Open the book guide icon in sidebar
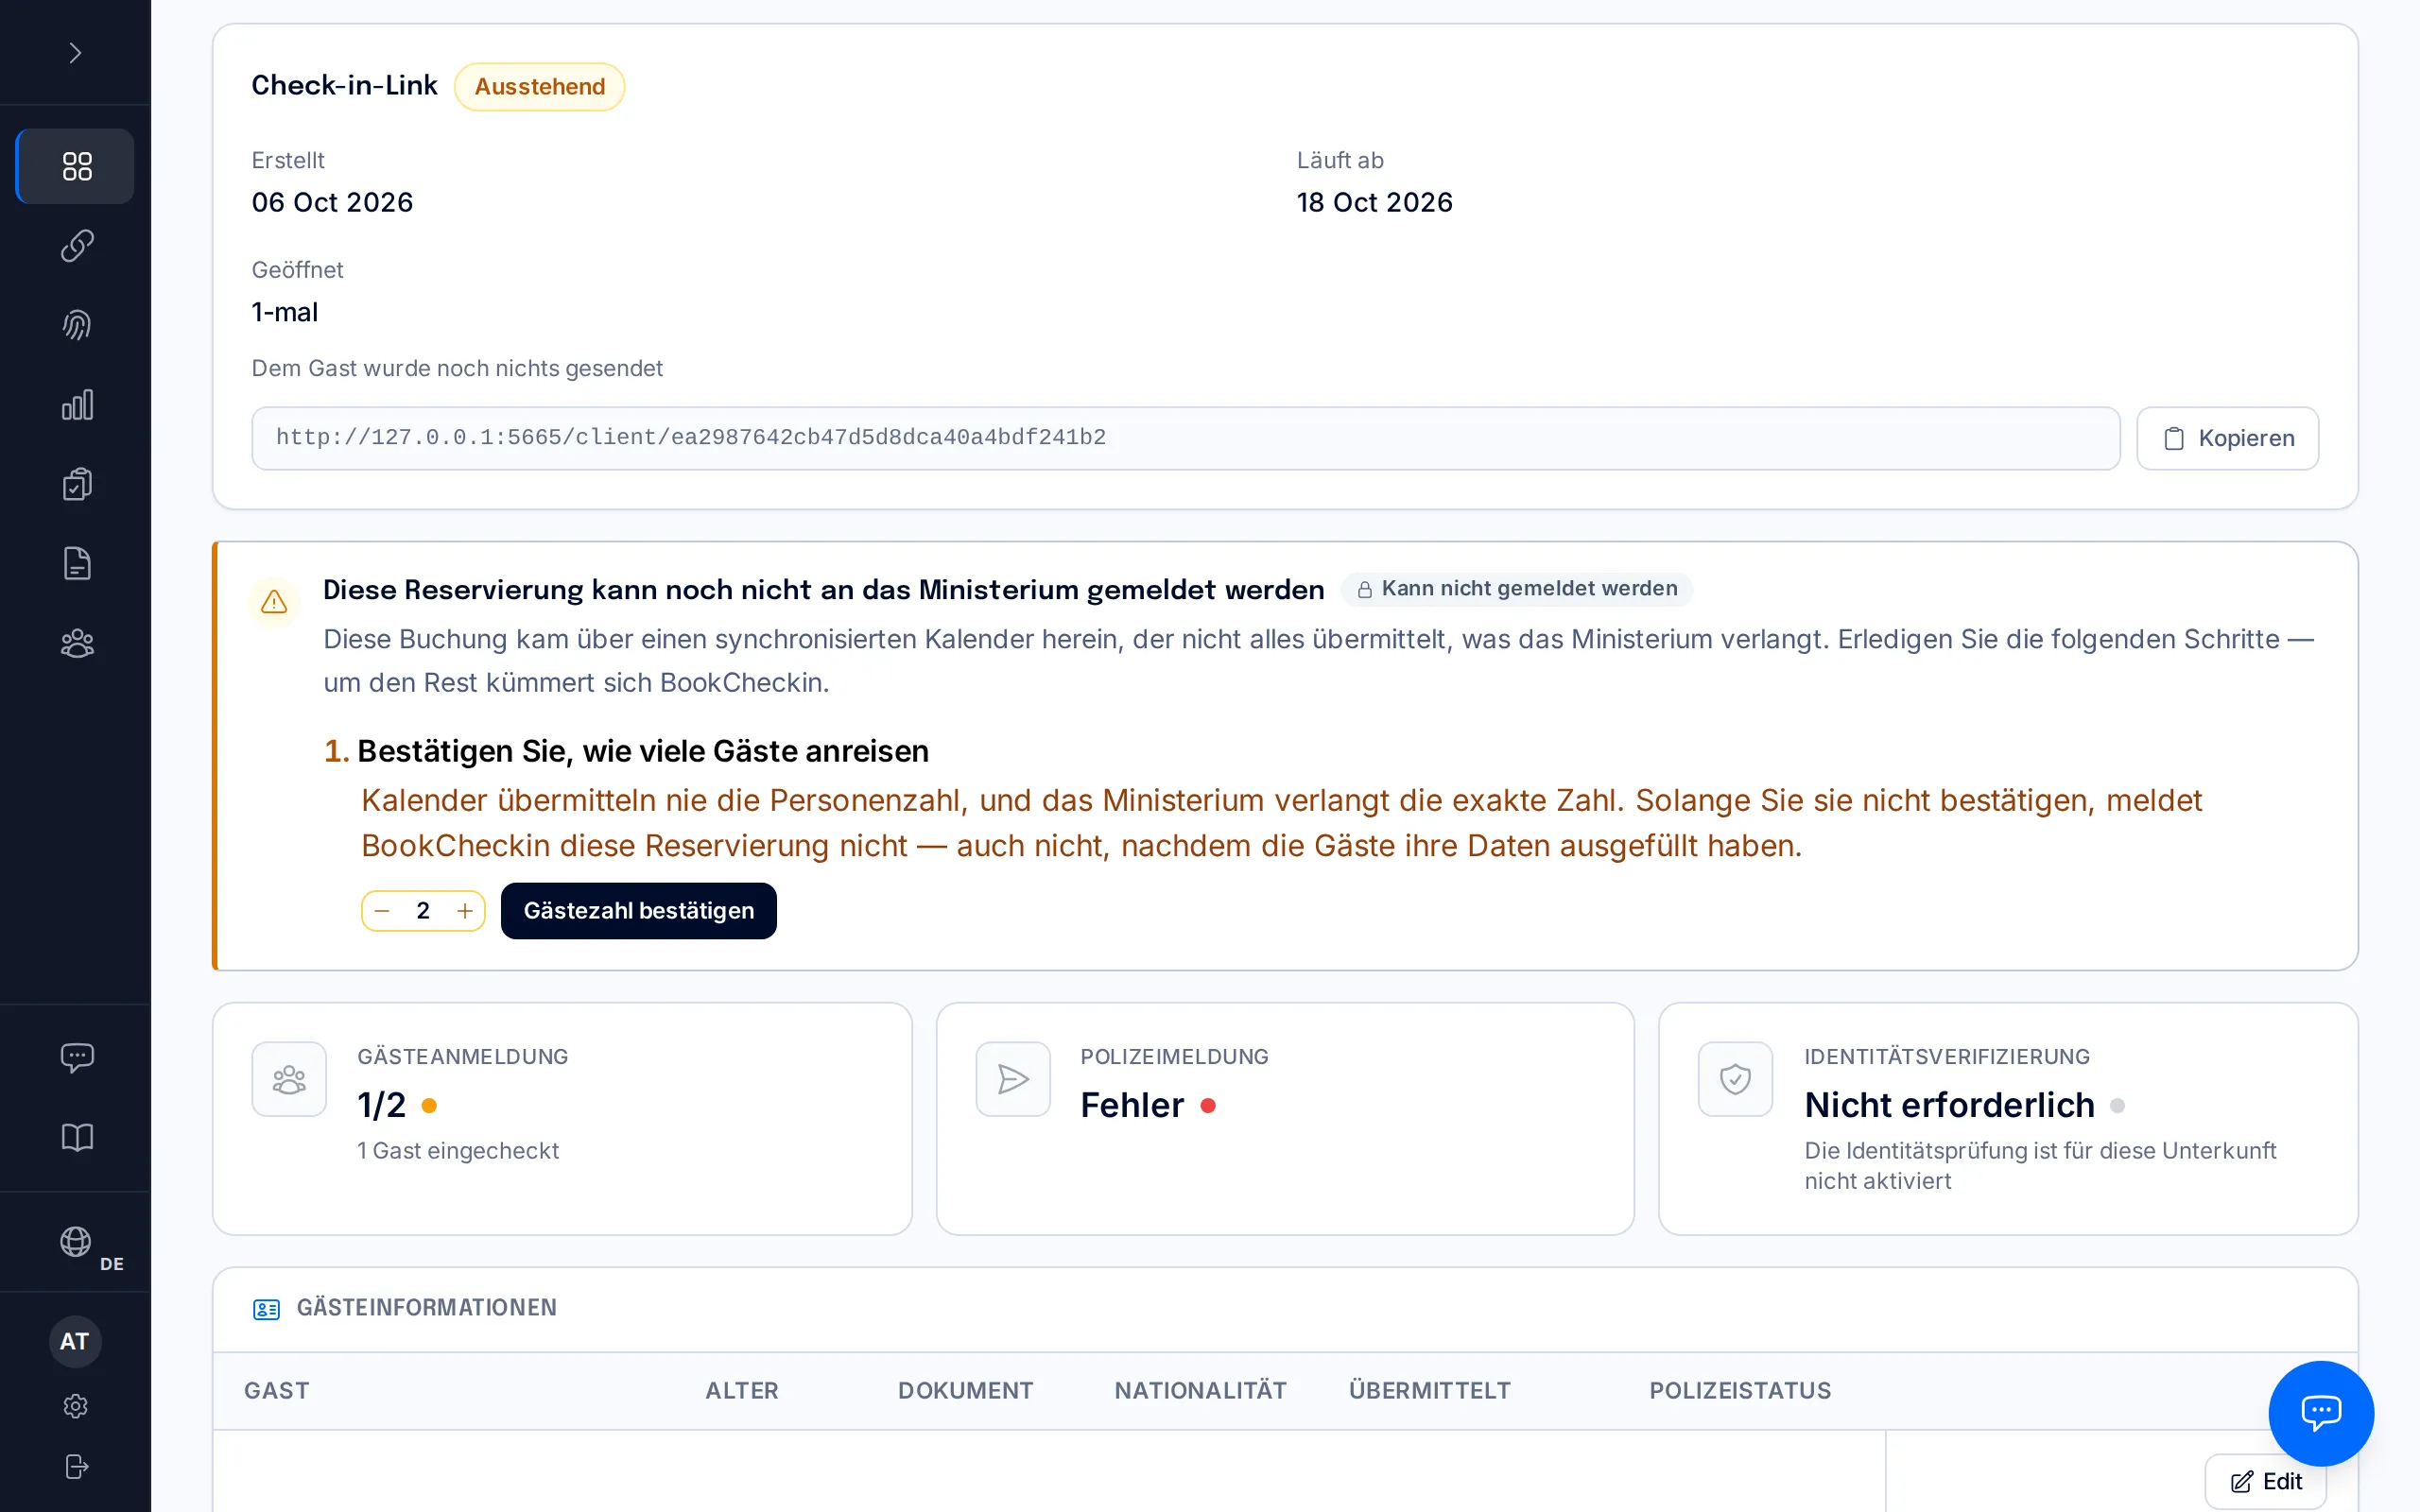Image resolution: width=2420 pixels, height=1512 pixels. [76, 1137]
